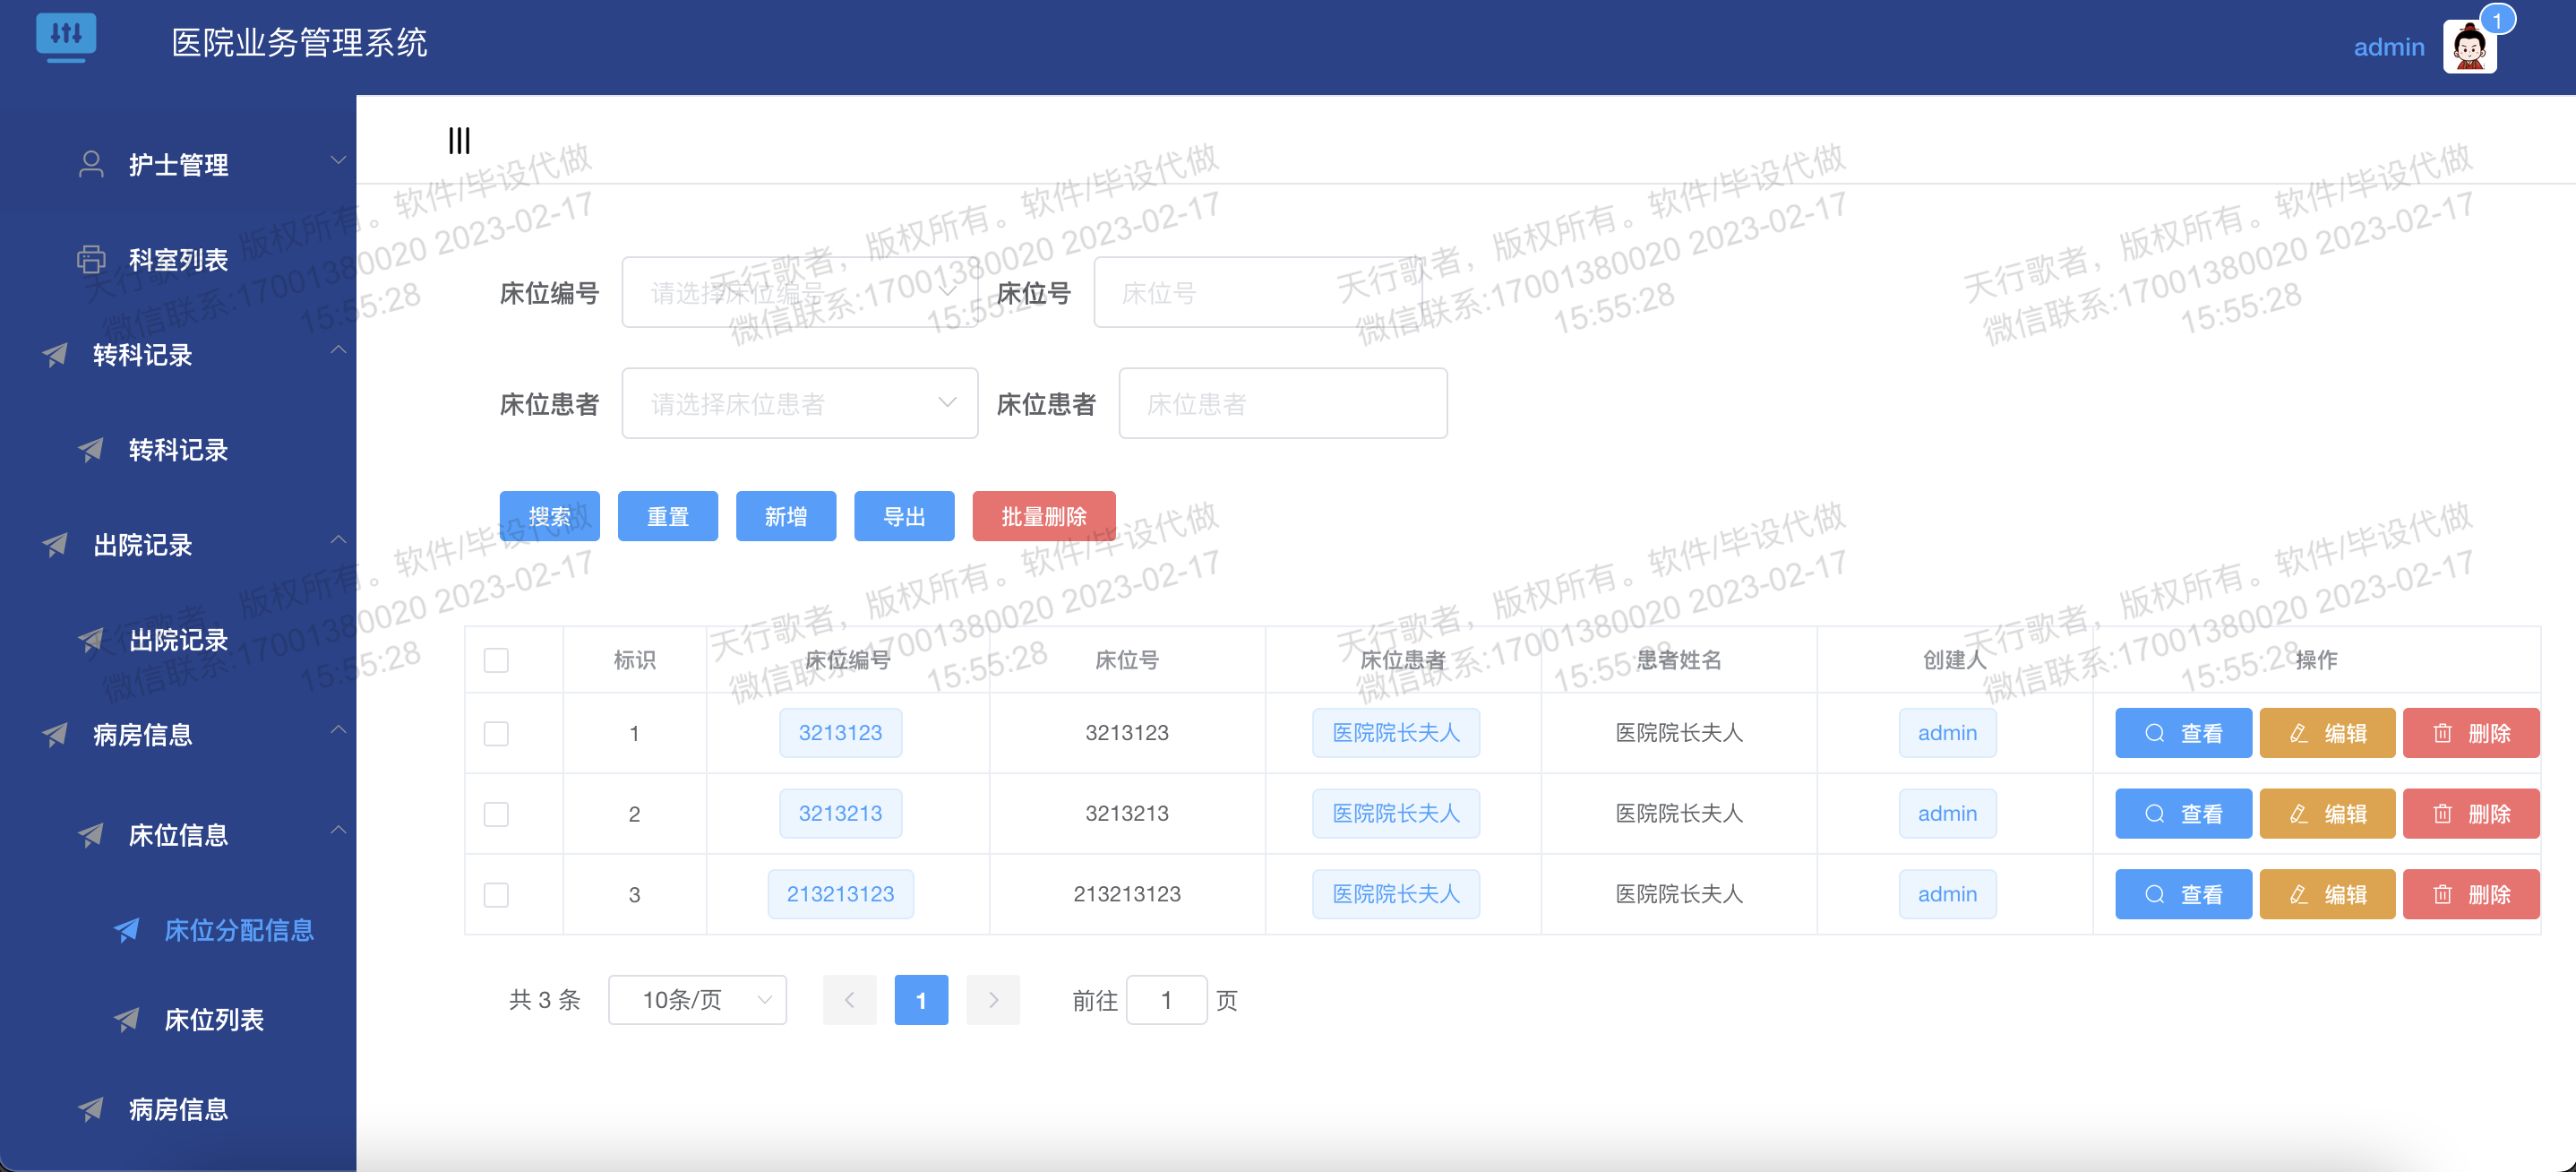Click the magnifier 查看 button in row 1

tap(2182, 733)
